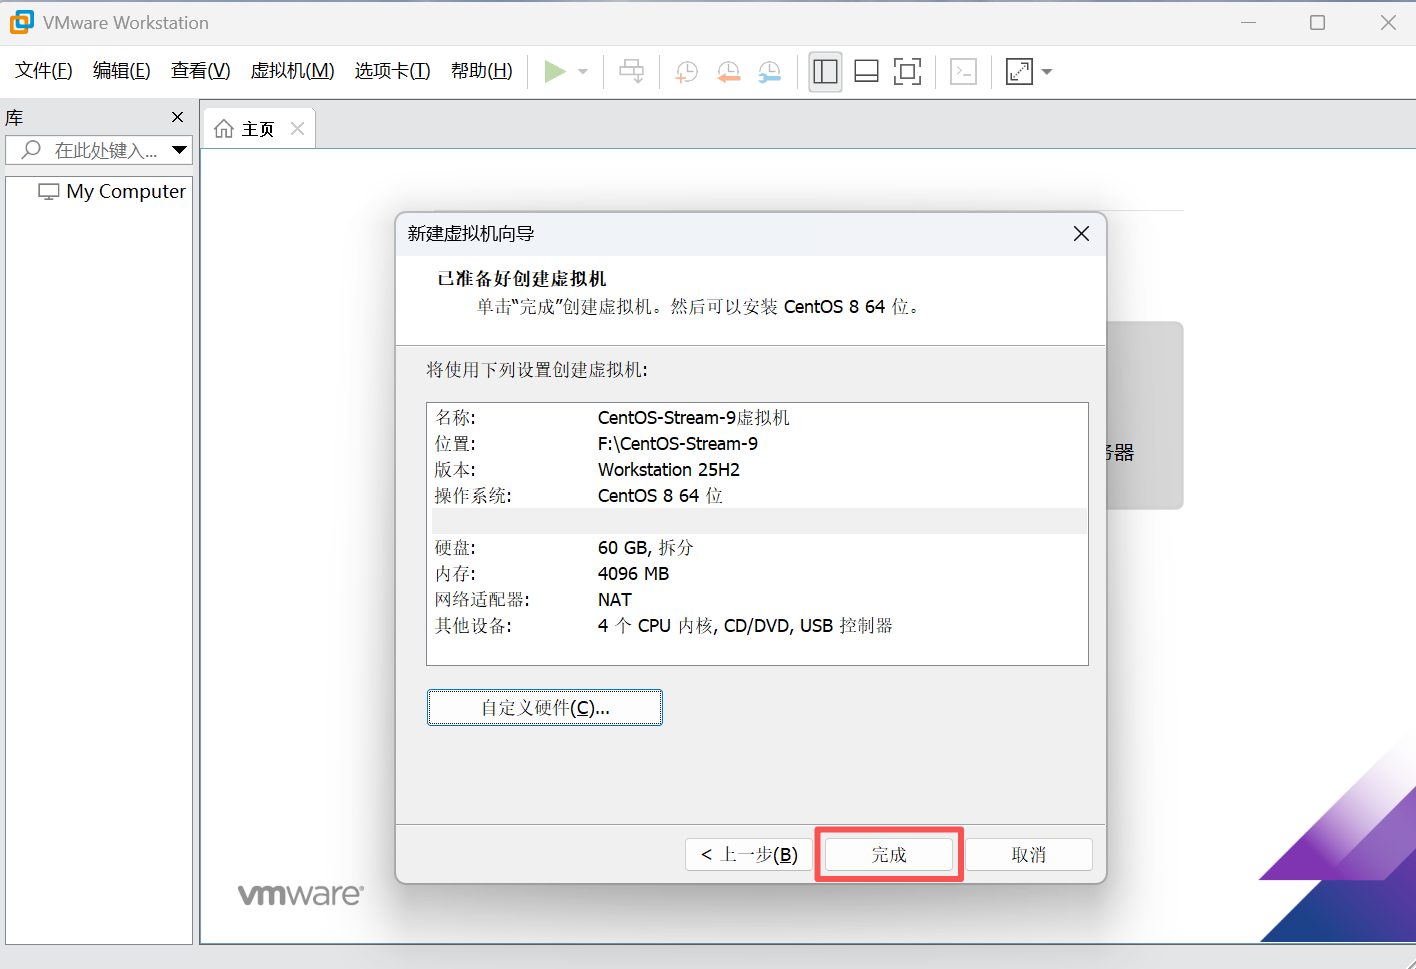Minimize the VMware Workstation window

[x=1248, y=22]
